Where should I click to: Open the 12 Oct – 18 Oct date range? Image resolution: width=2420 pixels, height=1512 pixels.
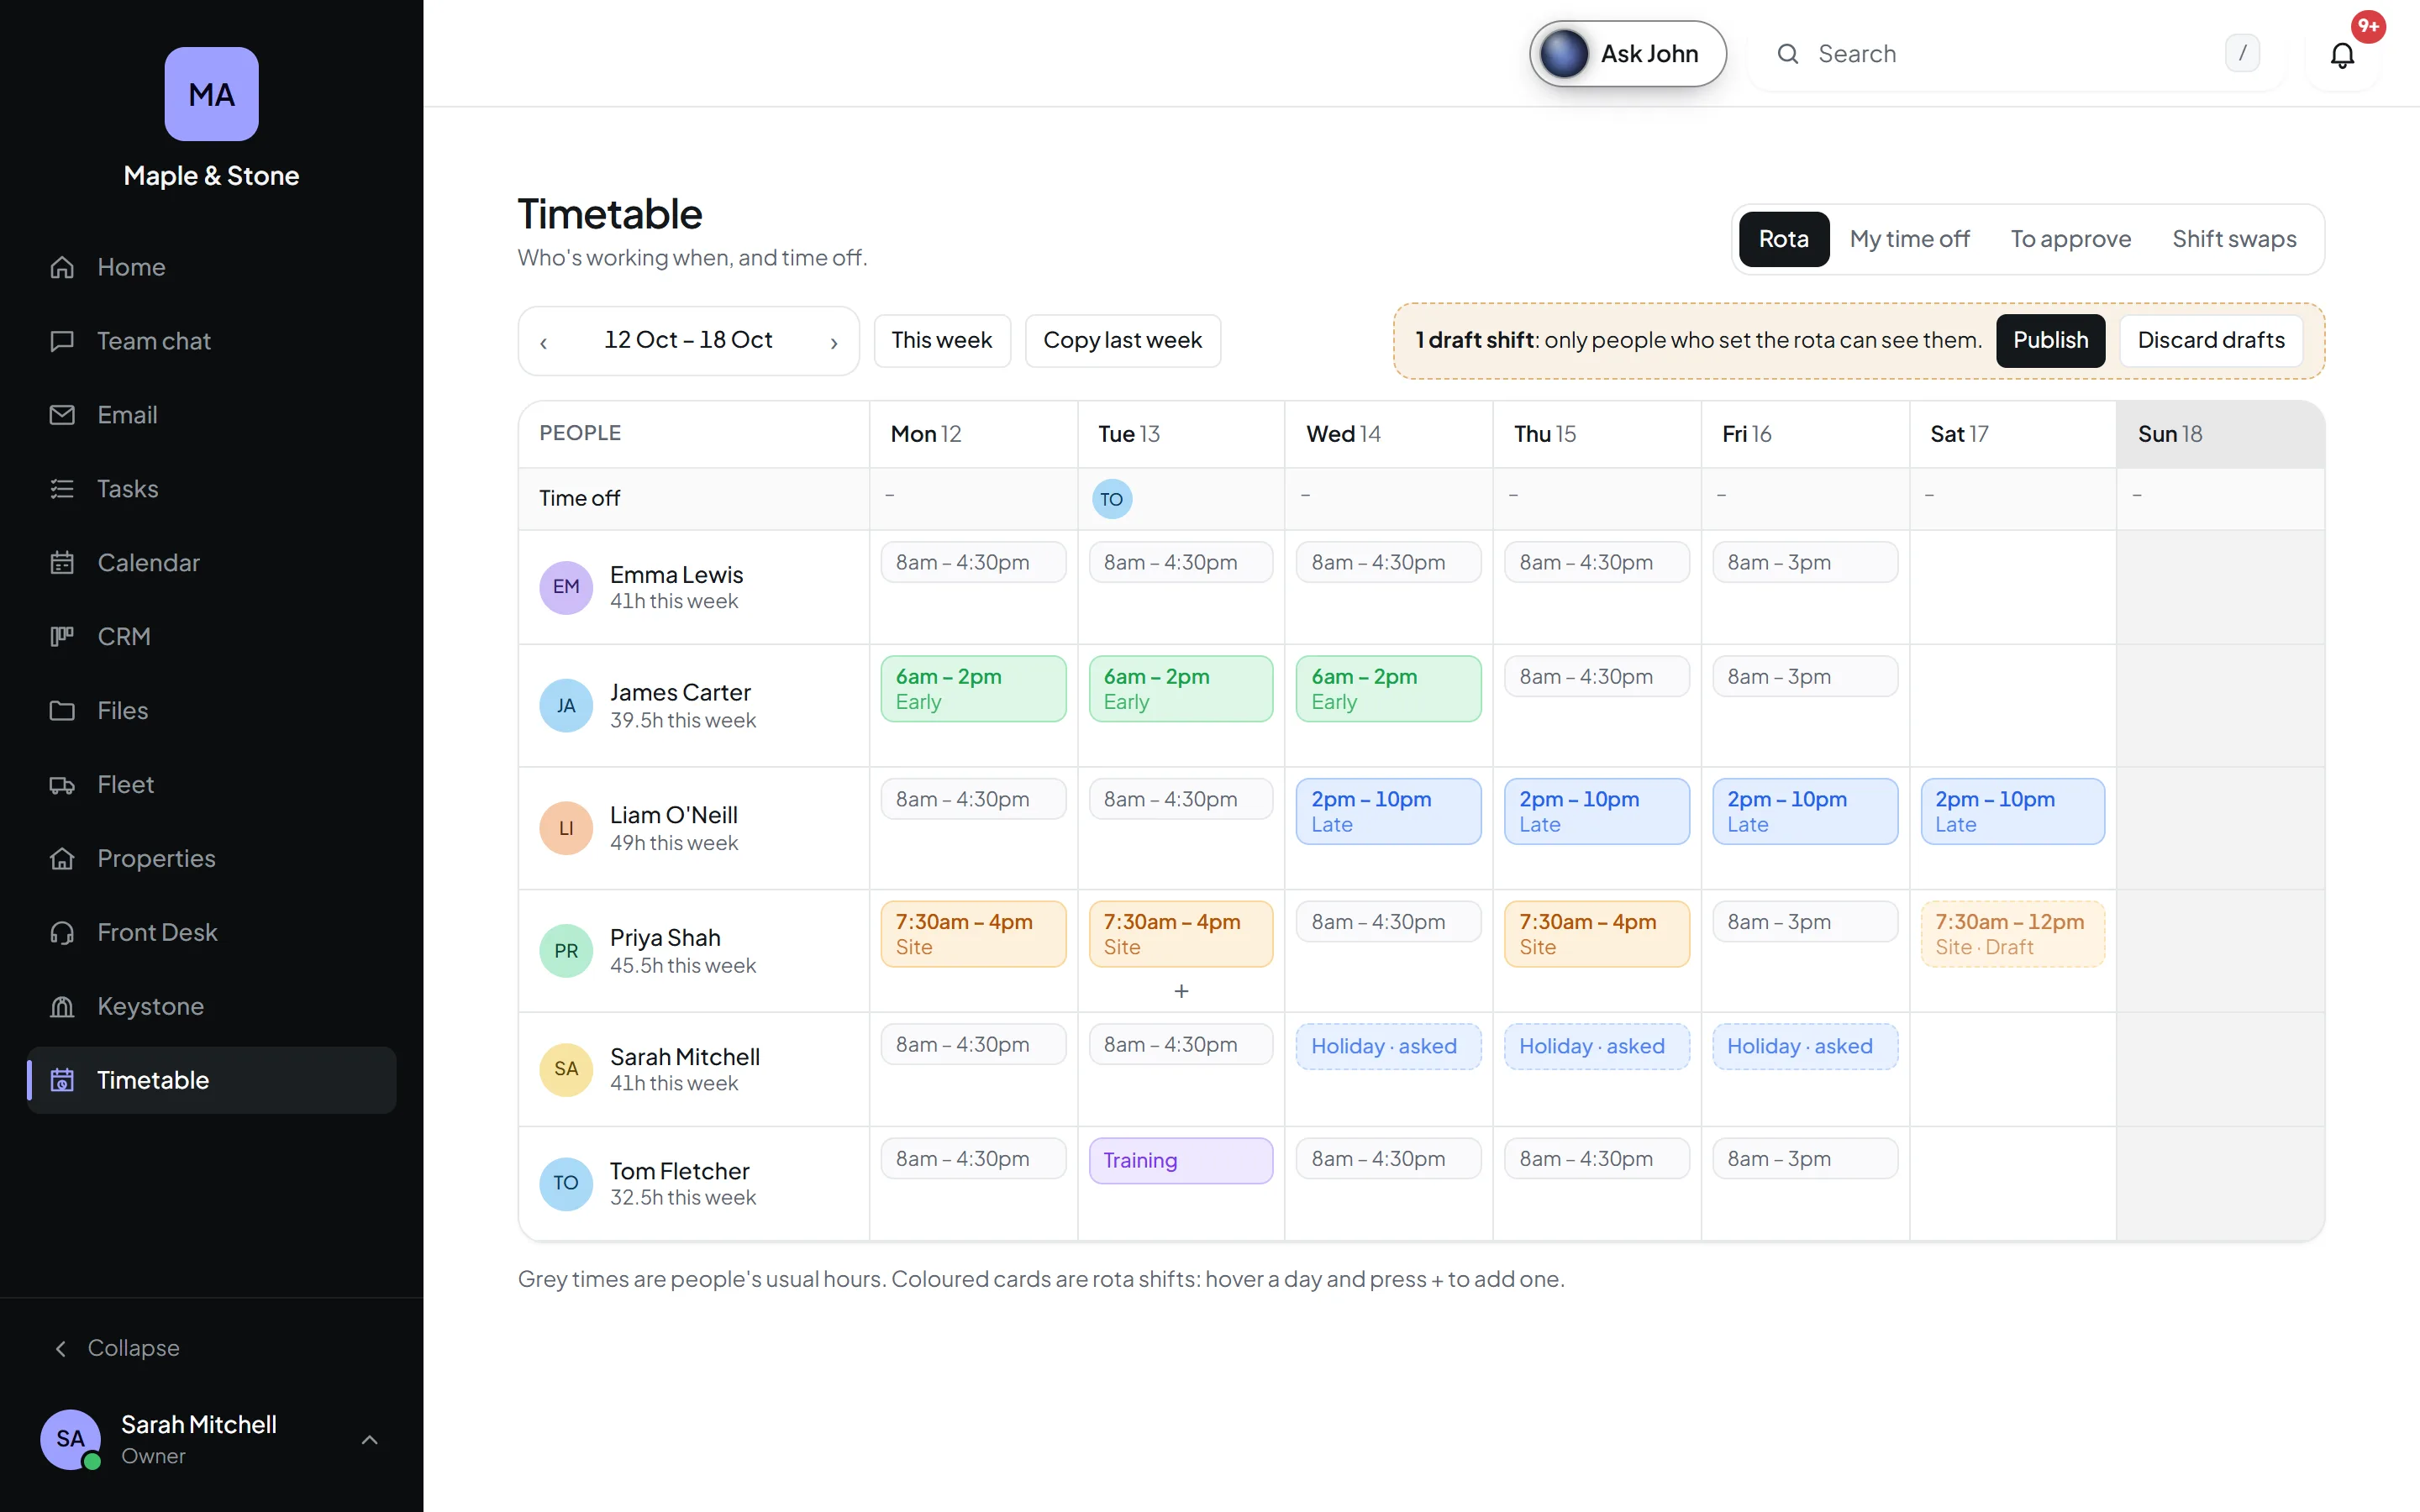688,341
